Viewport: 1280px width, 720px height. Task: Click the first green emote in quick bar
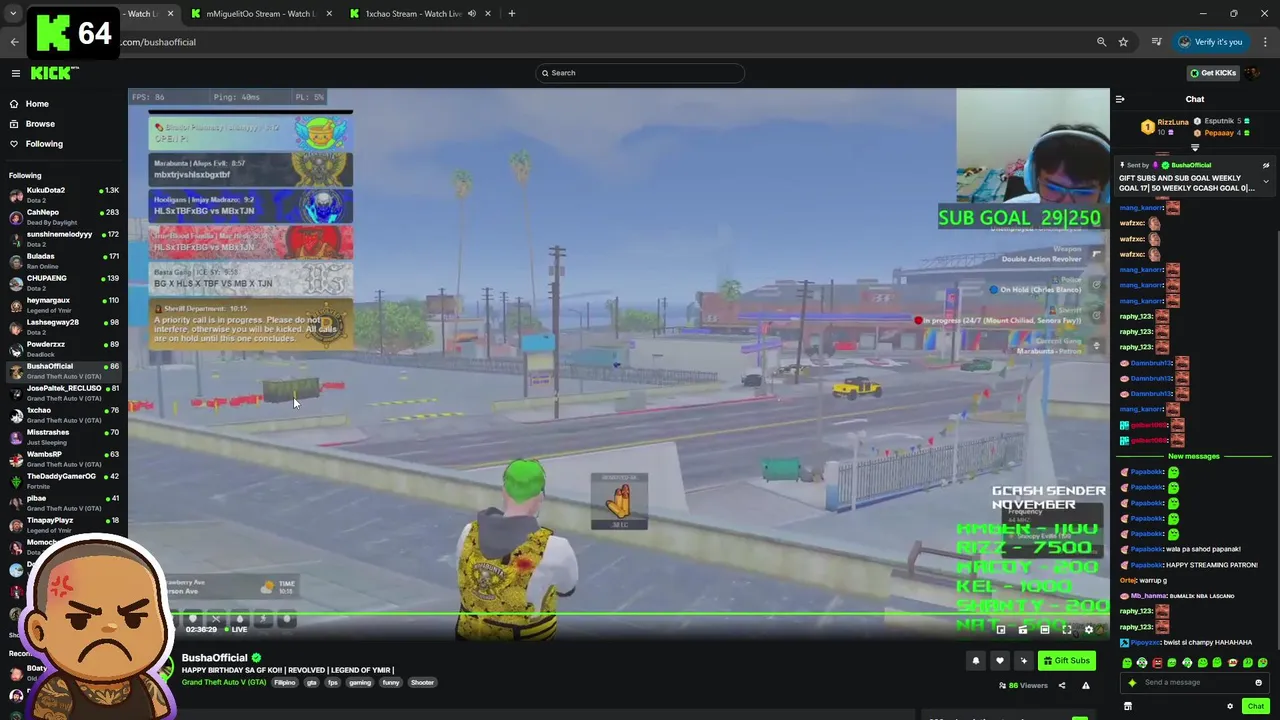[x=1127, y=663]
